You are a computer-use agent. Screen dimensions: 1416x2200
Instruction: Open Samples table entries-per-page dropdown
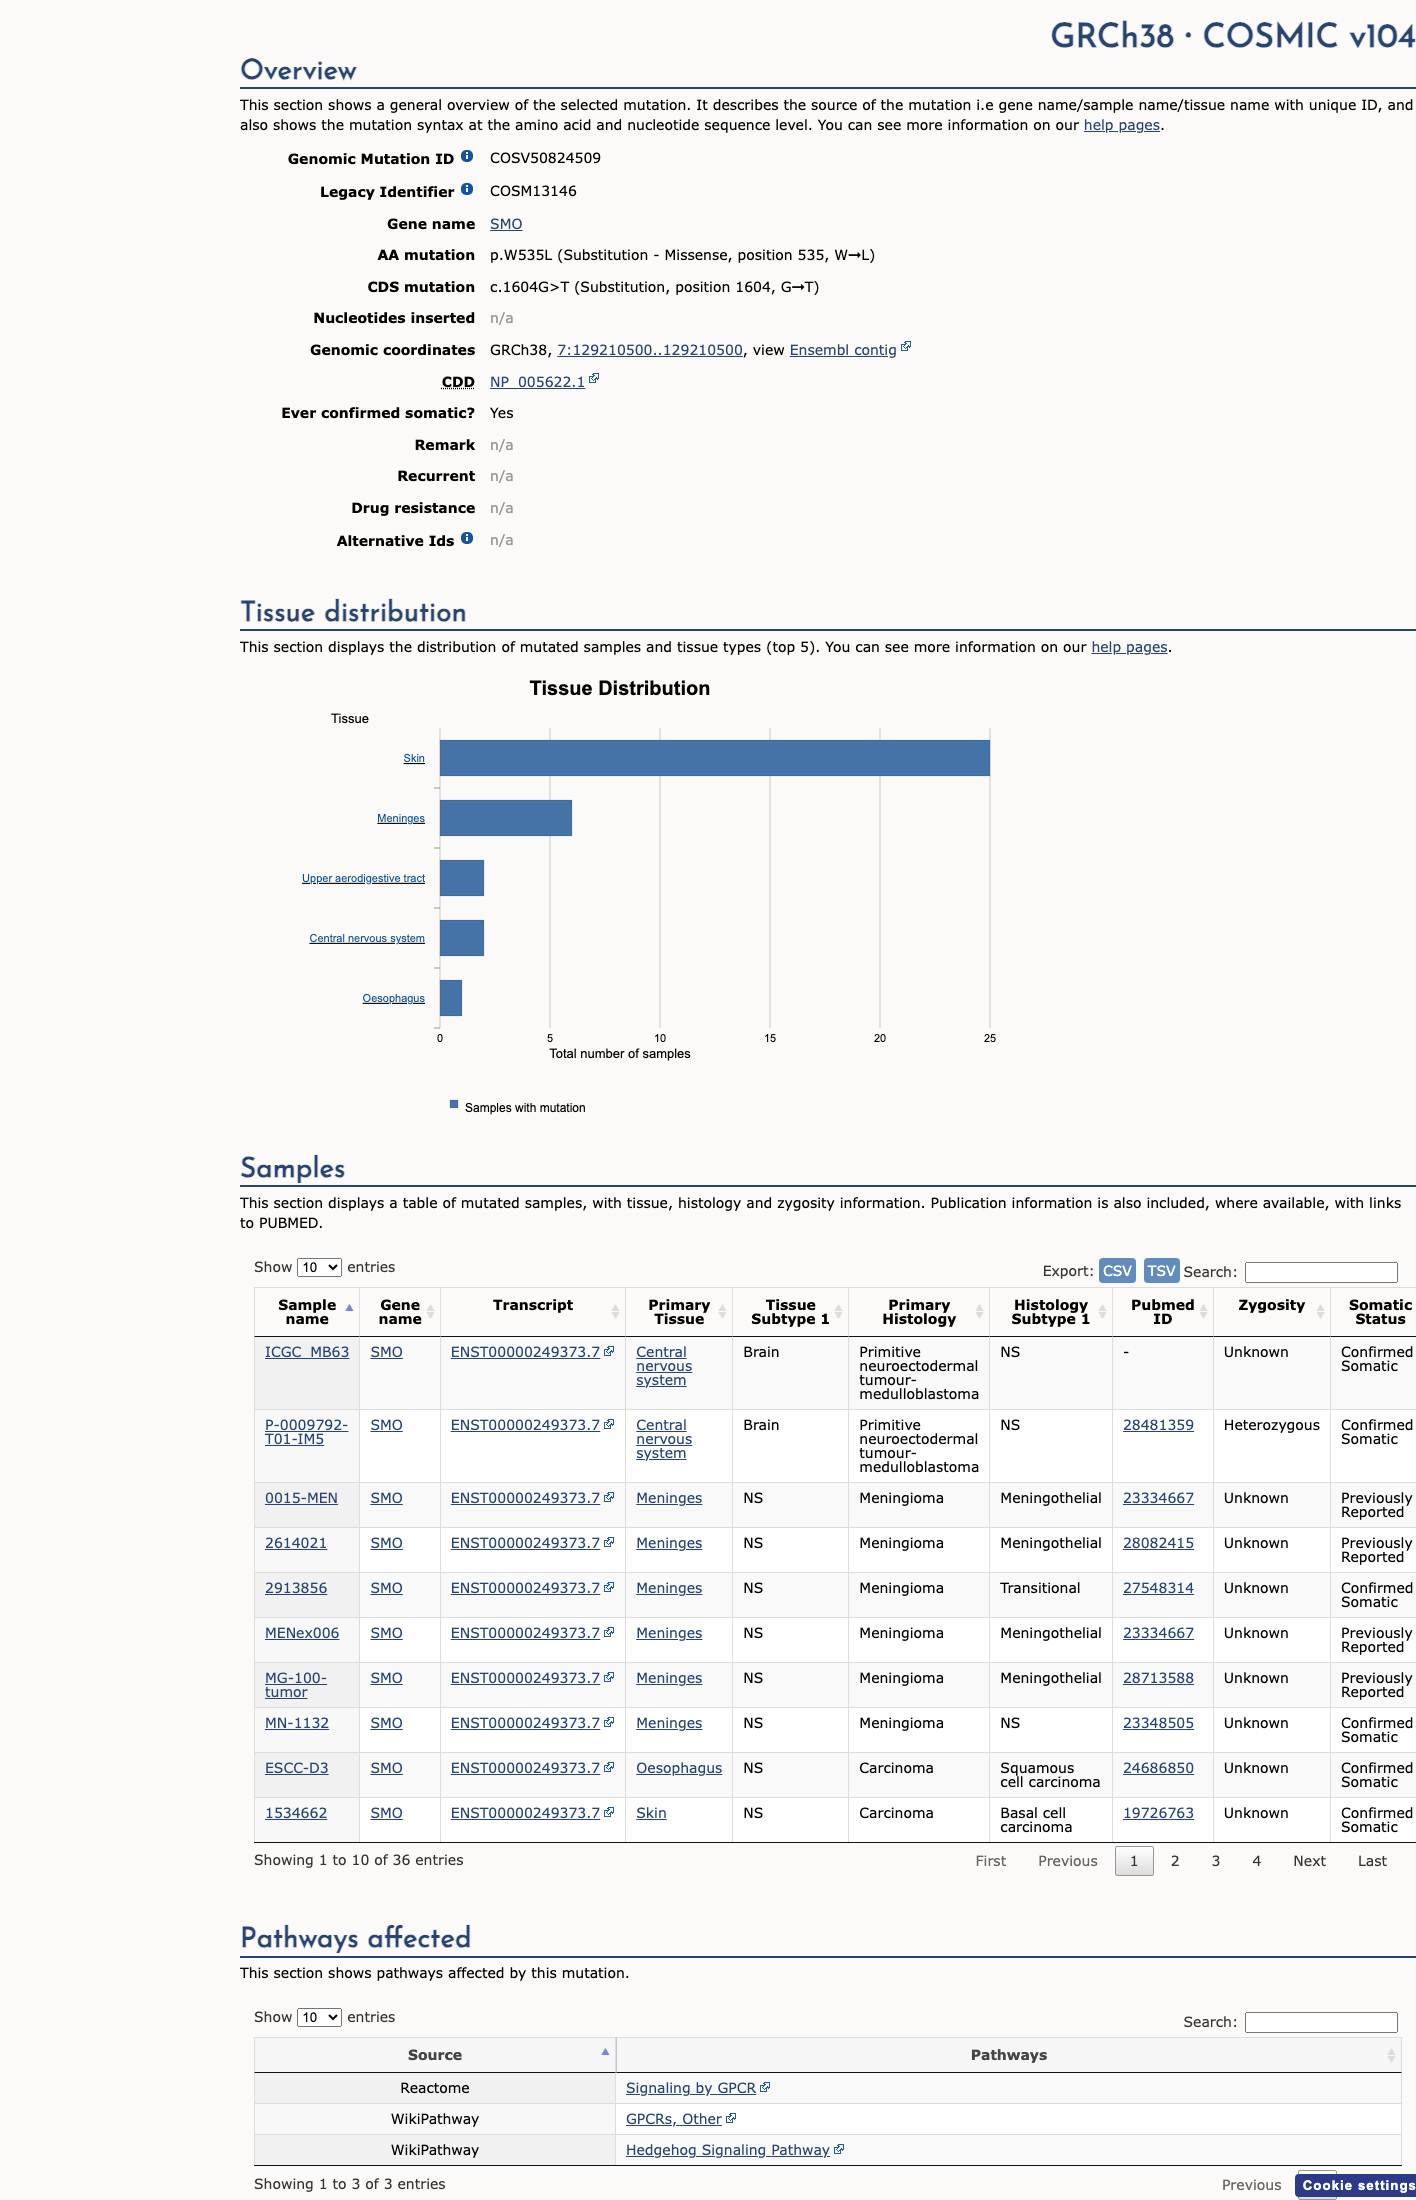(319, 1267)
